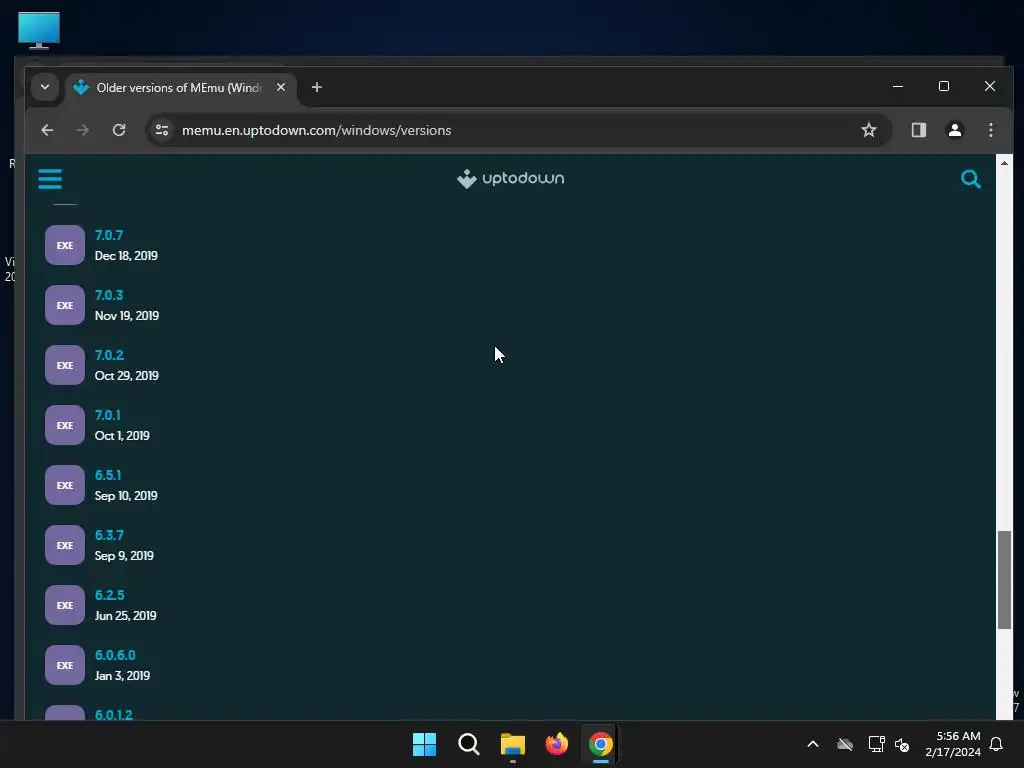The width and height of the screenshot is (1024, 768).
Task: Open version 7.0.2 download link
Action: pyautogui.click(x=109, y=355)
